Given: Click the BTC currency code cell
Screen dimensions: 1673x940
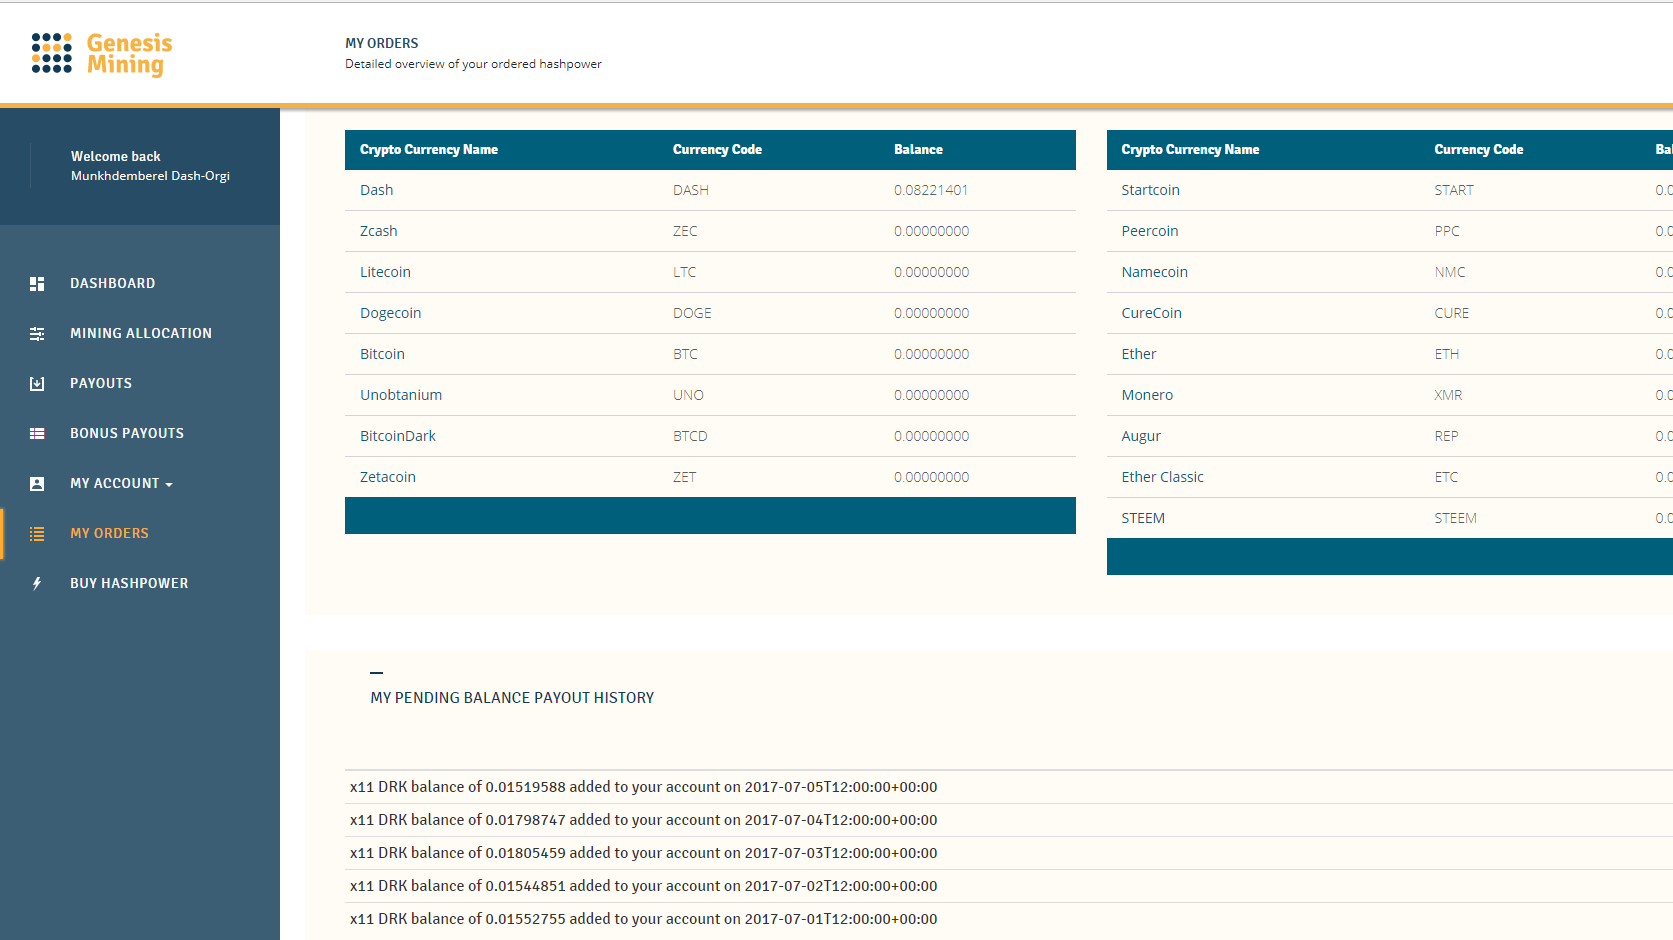Looking at the screenshot, I should click(685, 354).
